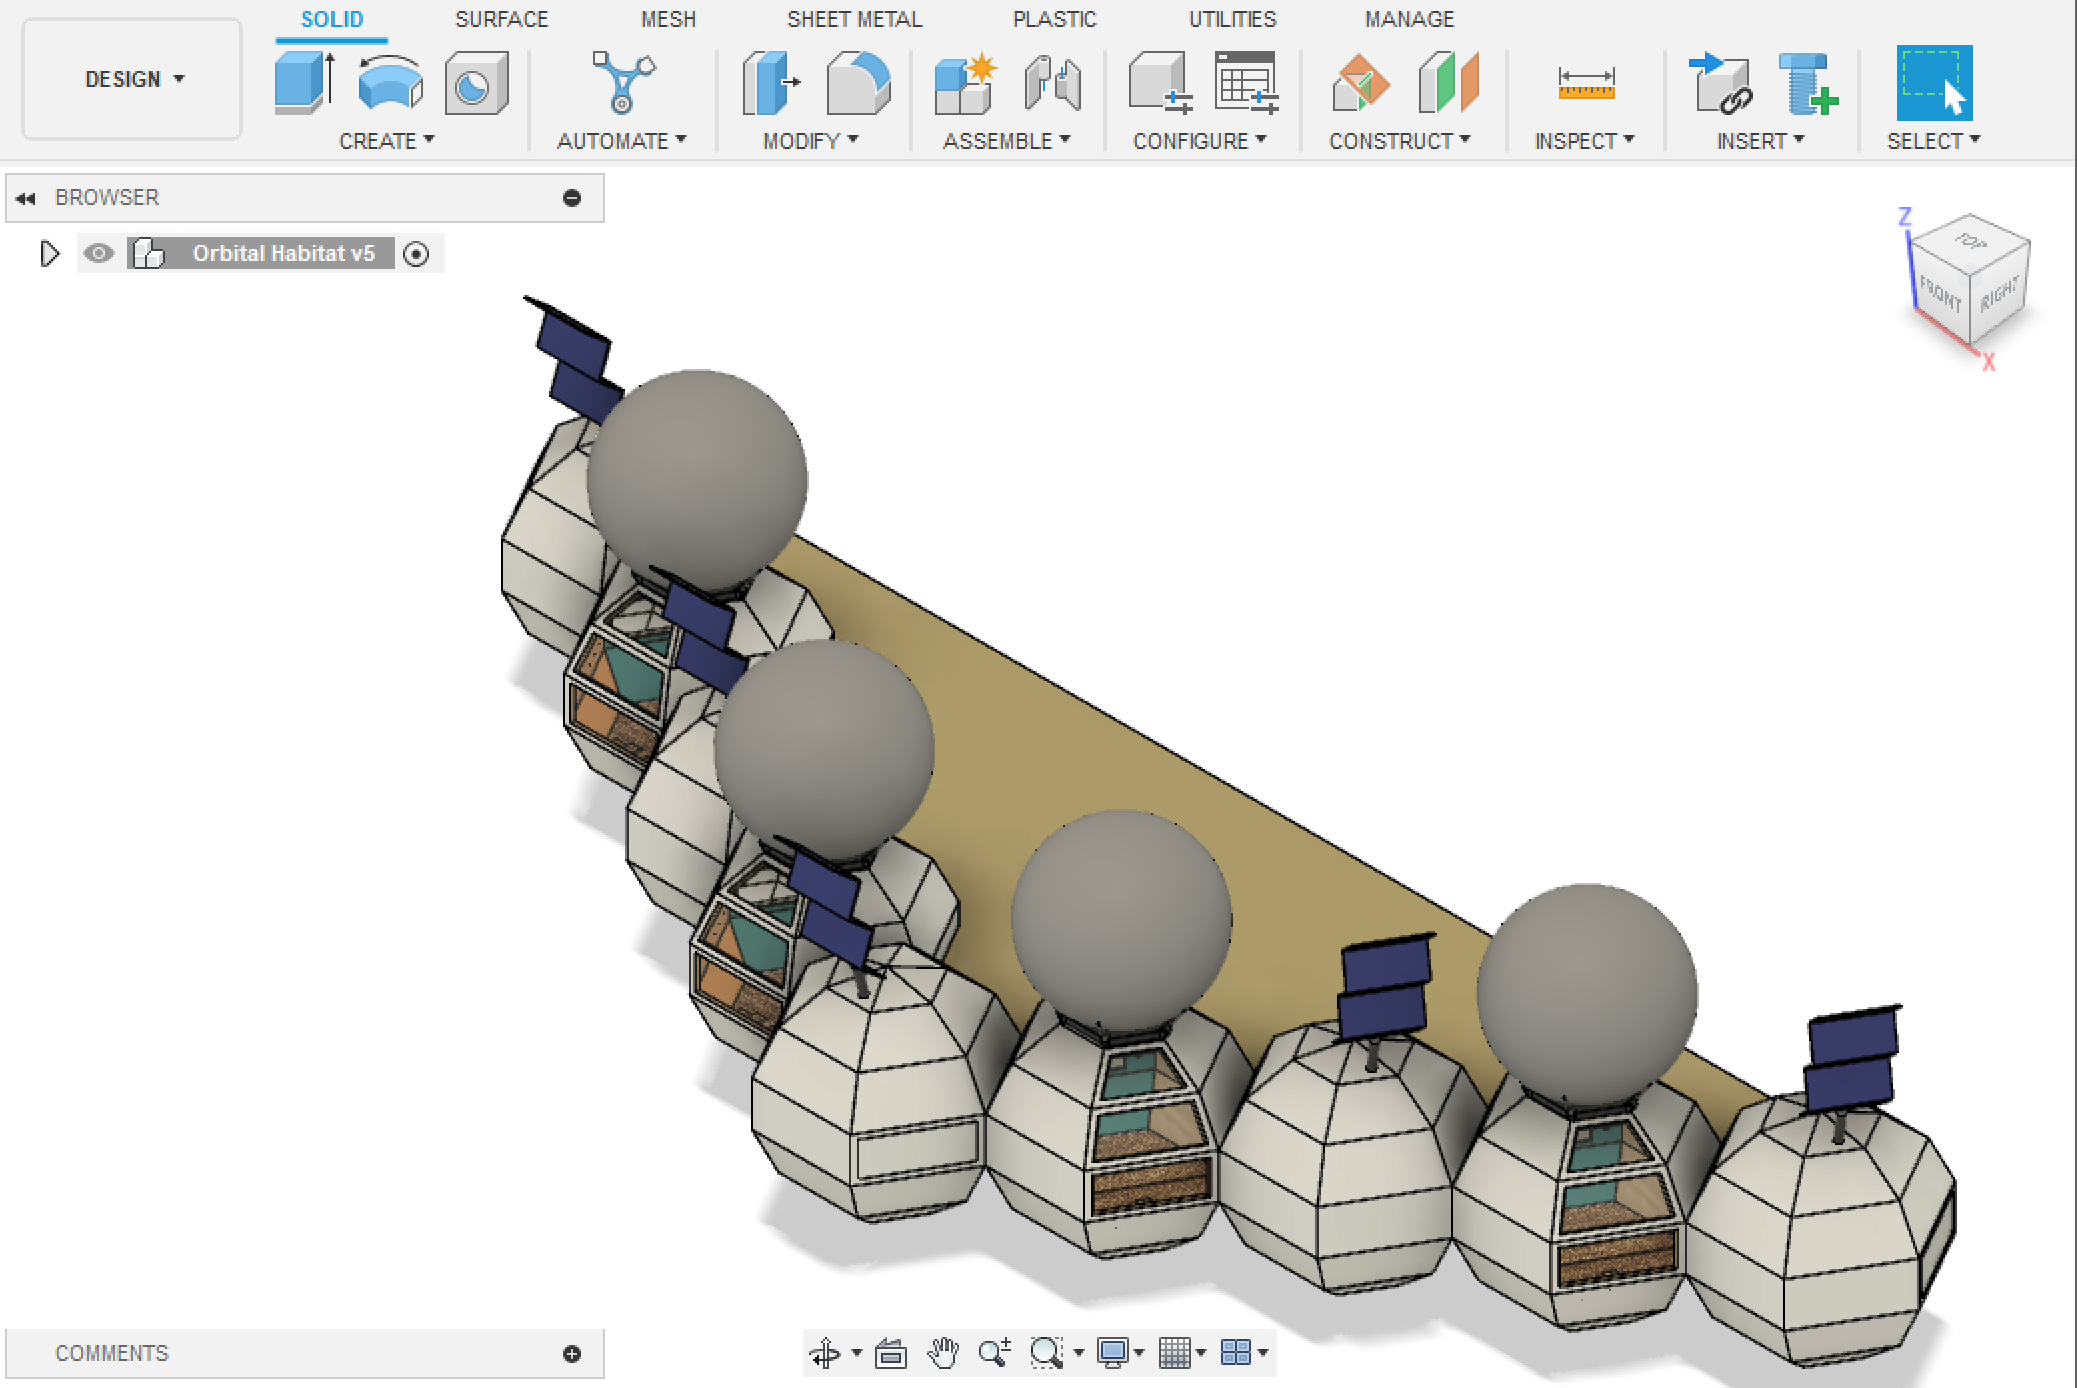Switch to the UTILITIES tab
Image resolution: width=2077 pixels, height=1388 pixels.
[x=1233, y=19]
